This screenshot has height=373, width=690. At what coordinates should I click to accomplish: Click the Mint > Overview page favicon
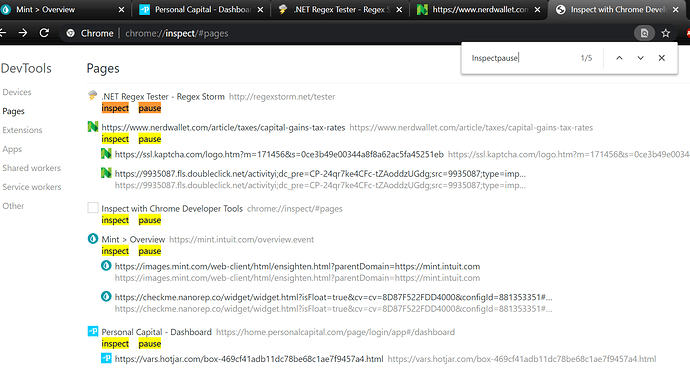click(93, 239)
